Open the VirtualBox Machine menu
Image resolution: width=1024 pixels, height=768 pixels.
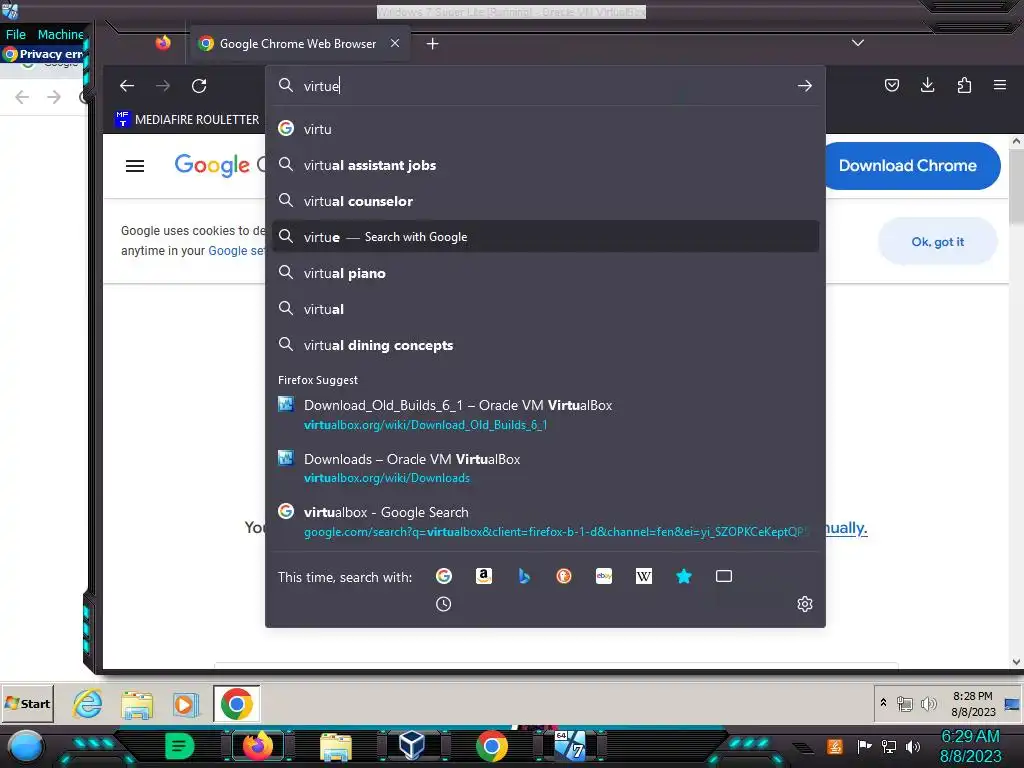pyautogui.click(x=61, y=35)
